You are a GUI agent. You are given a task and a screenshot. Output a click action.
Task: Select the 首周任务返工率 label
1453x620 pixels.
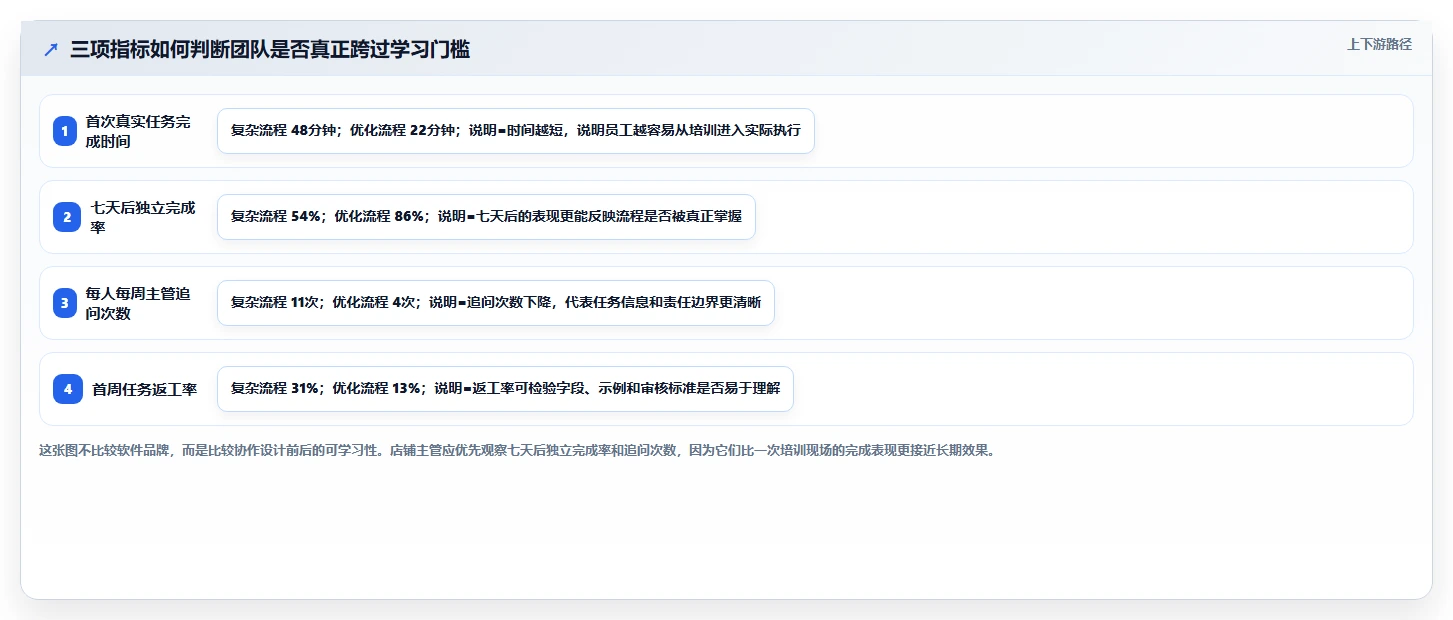(x=145, y=389)
